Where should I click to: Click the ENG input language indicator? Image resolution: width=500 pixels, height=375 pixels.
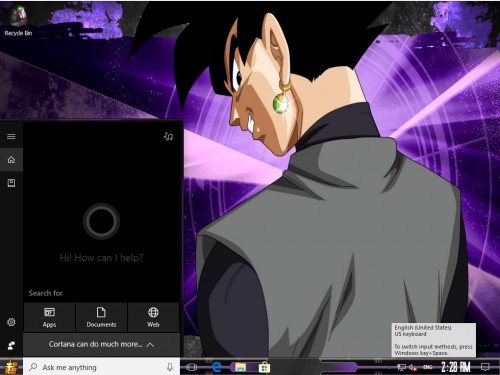428,367
